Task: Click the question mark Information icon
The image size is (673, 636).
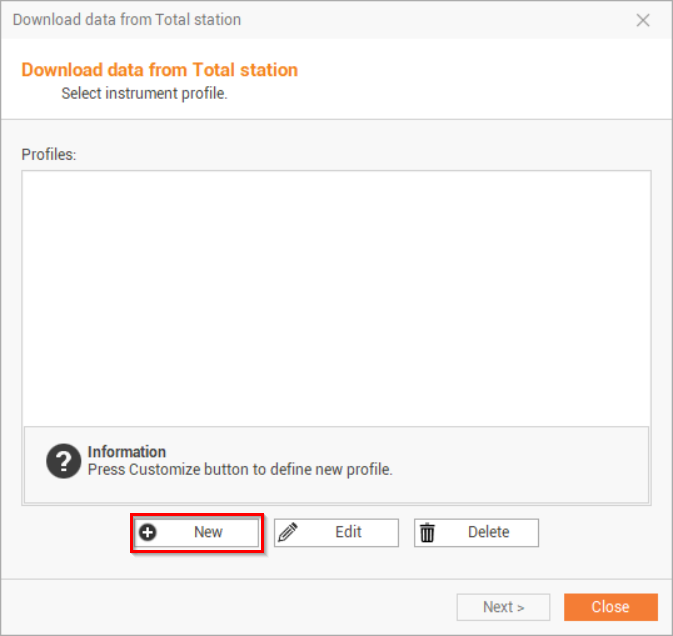Action: coord(63,460)
